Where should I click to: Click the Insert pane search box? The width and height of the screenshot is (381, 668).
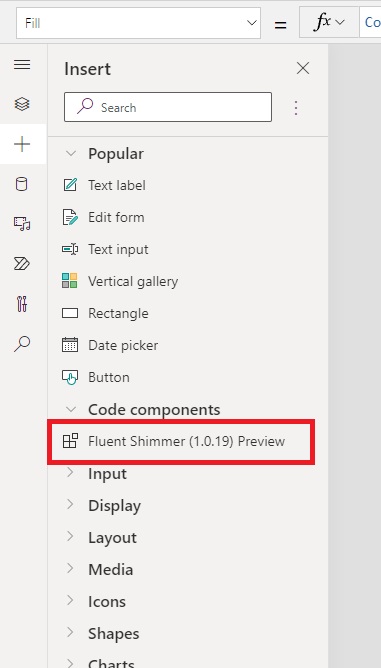coord(168,107)
